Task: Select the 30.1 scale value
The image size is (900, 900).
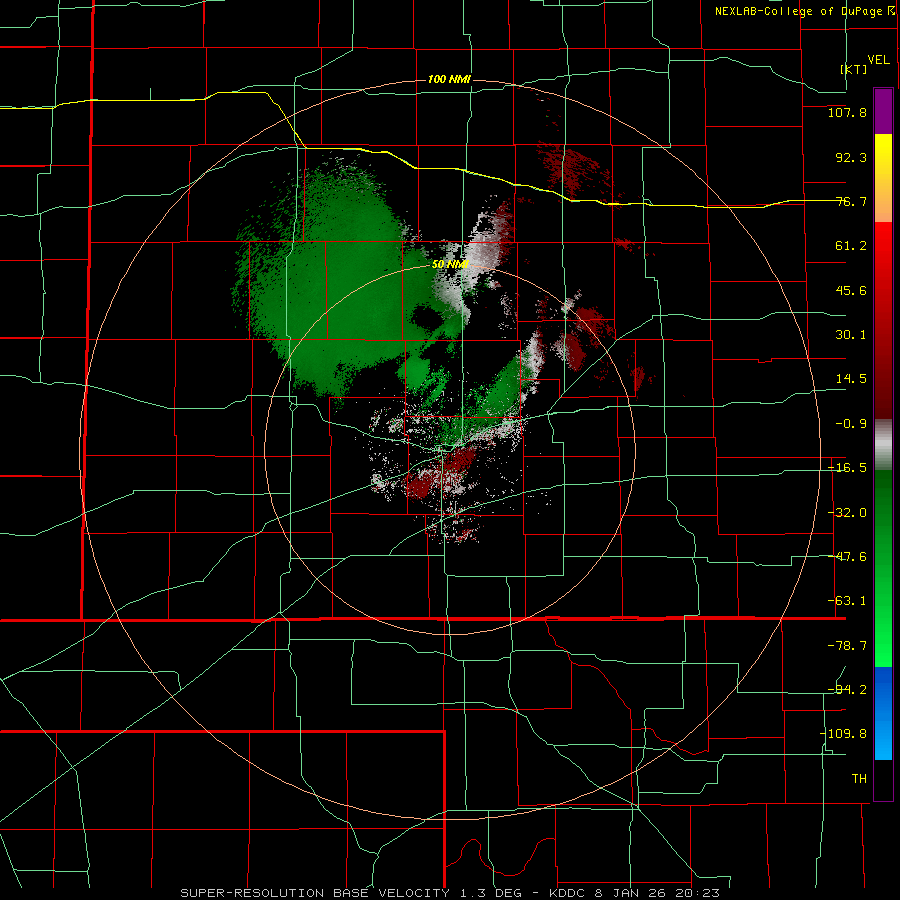Action: (851, 335)
